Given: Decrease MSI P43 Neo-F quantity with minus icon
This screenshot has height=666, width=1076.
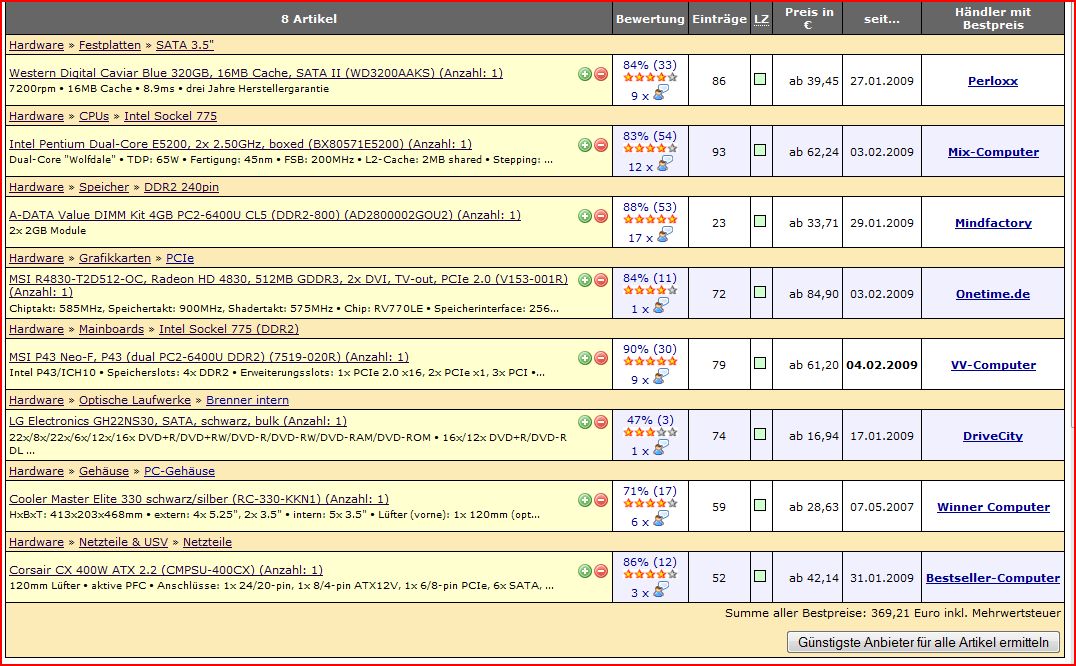Looking at the screenshot, I should [x=601, y=358].
